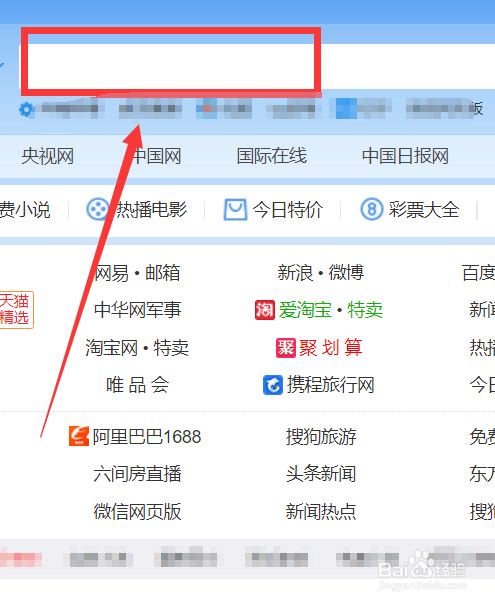Open 六间房直播
495x603 pixels.
[x=138, y=474]
